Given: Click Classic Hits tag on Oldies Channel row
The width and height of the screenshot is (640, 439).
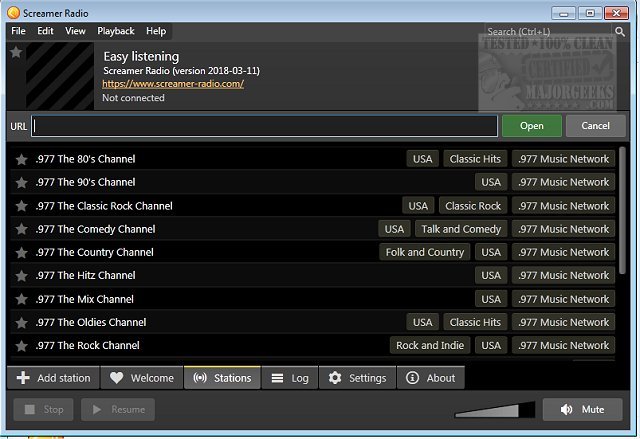Looking at the screenshot, I should (x=475, y=323).
